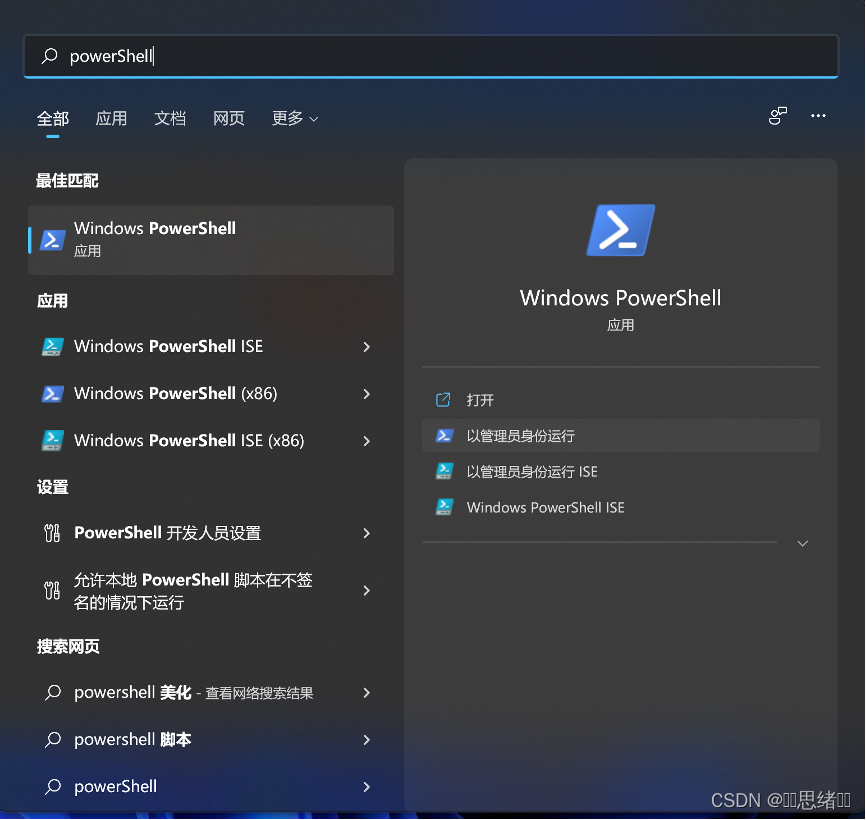Image resolution: width=866 pixels, height=820 pixels.
Task: Switch to the 应用 filter tab
Action: coord(111,118)
